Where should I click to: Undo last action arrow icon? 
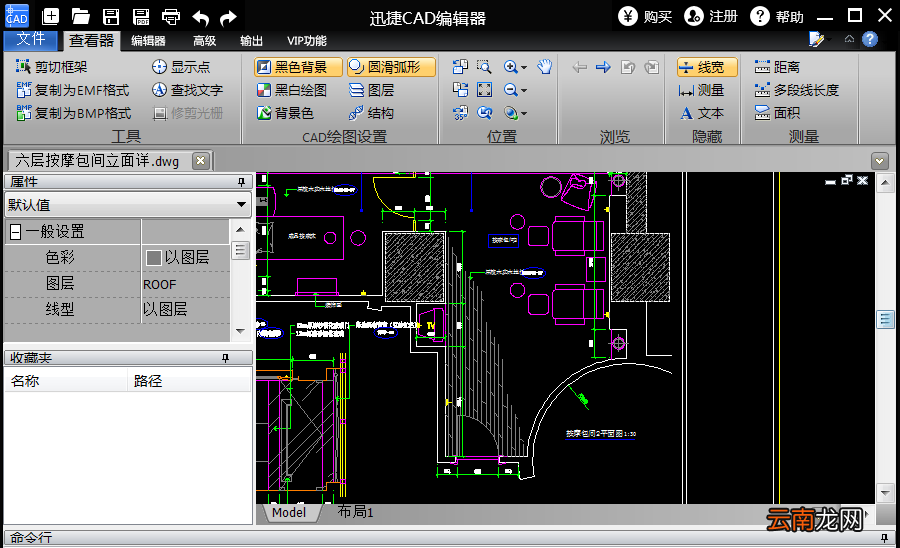(x=200, y=18)
